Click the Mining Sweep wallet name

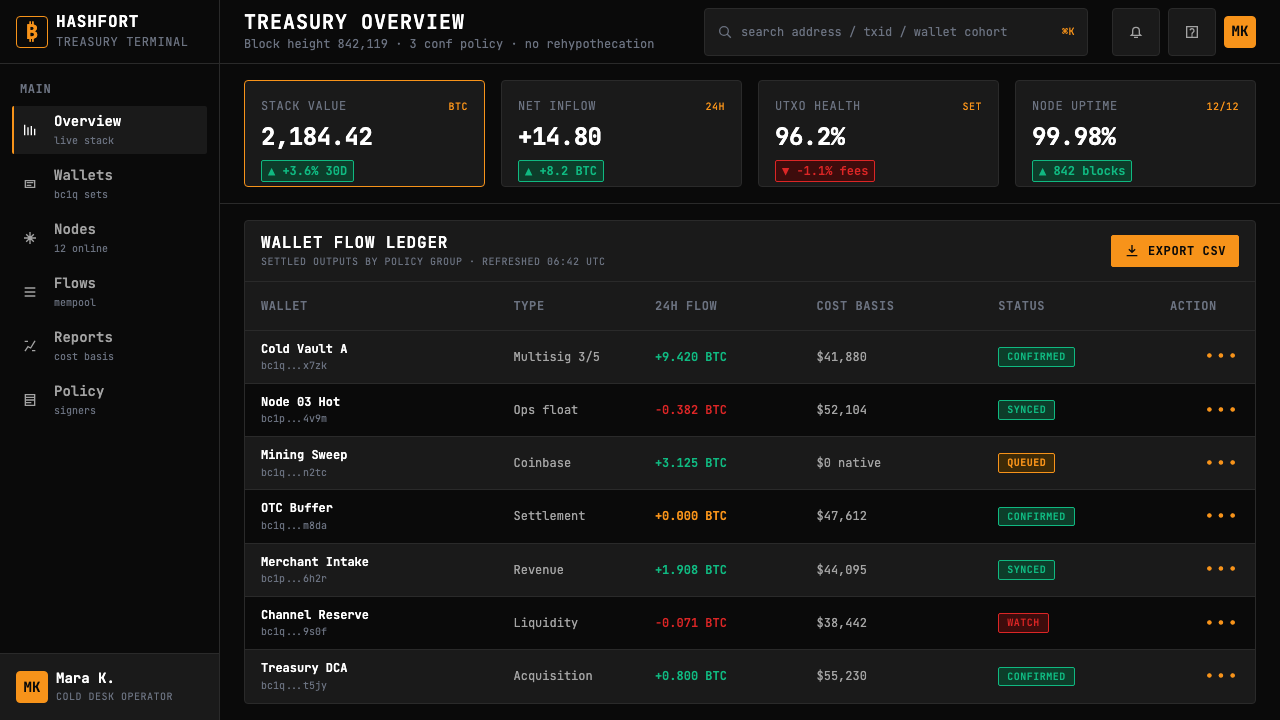(x=304, y=455)
